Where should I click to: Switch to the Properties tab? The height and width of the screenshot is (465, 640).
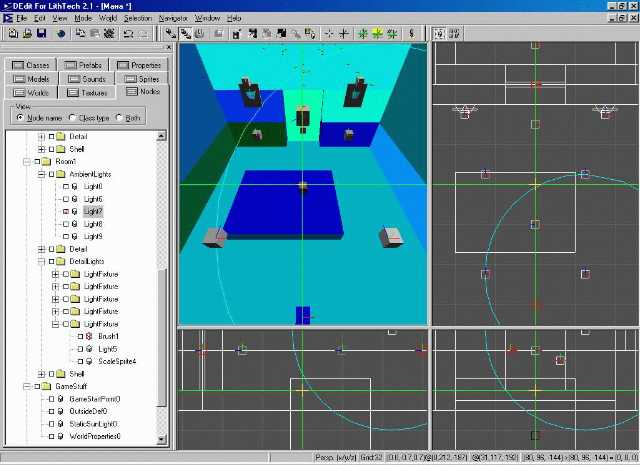point(139,65)
